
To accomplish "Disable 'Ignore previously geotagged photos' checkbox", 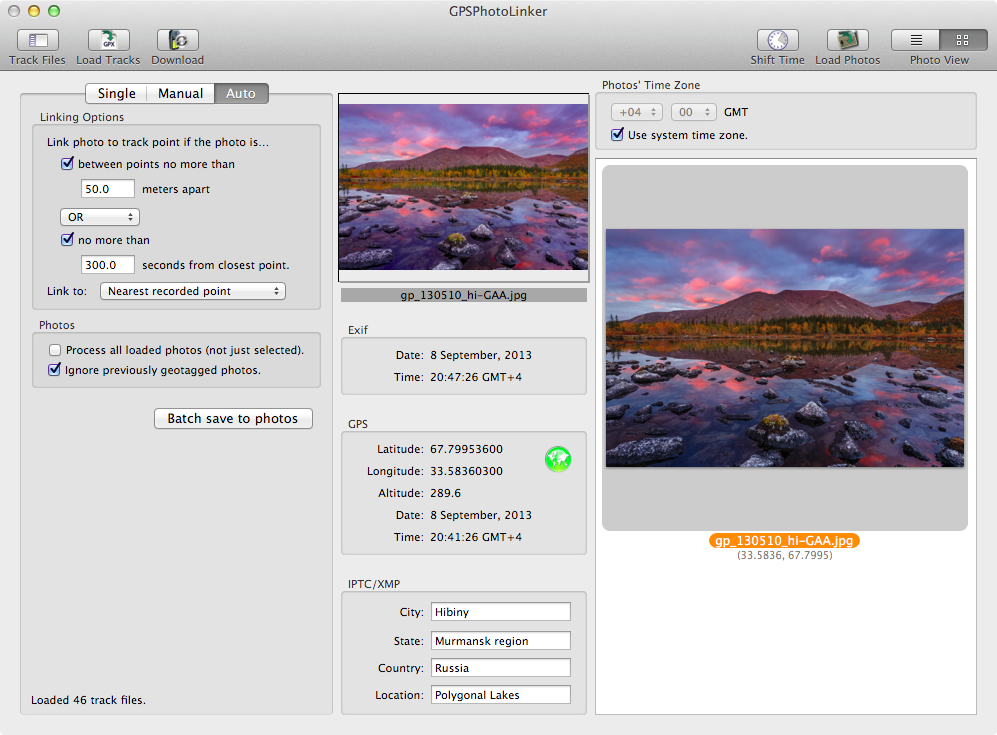I will 55,369.
